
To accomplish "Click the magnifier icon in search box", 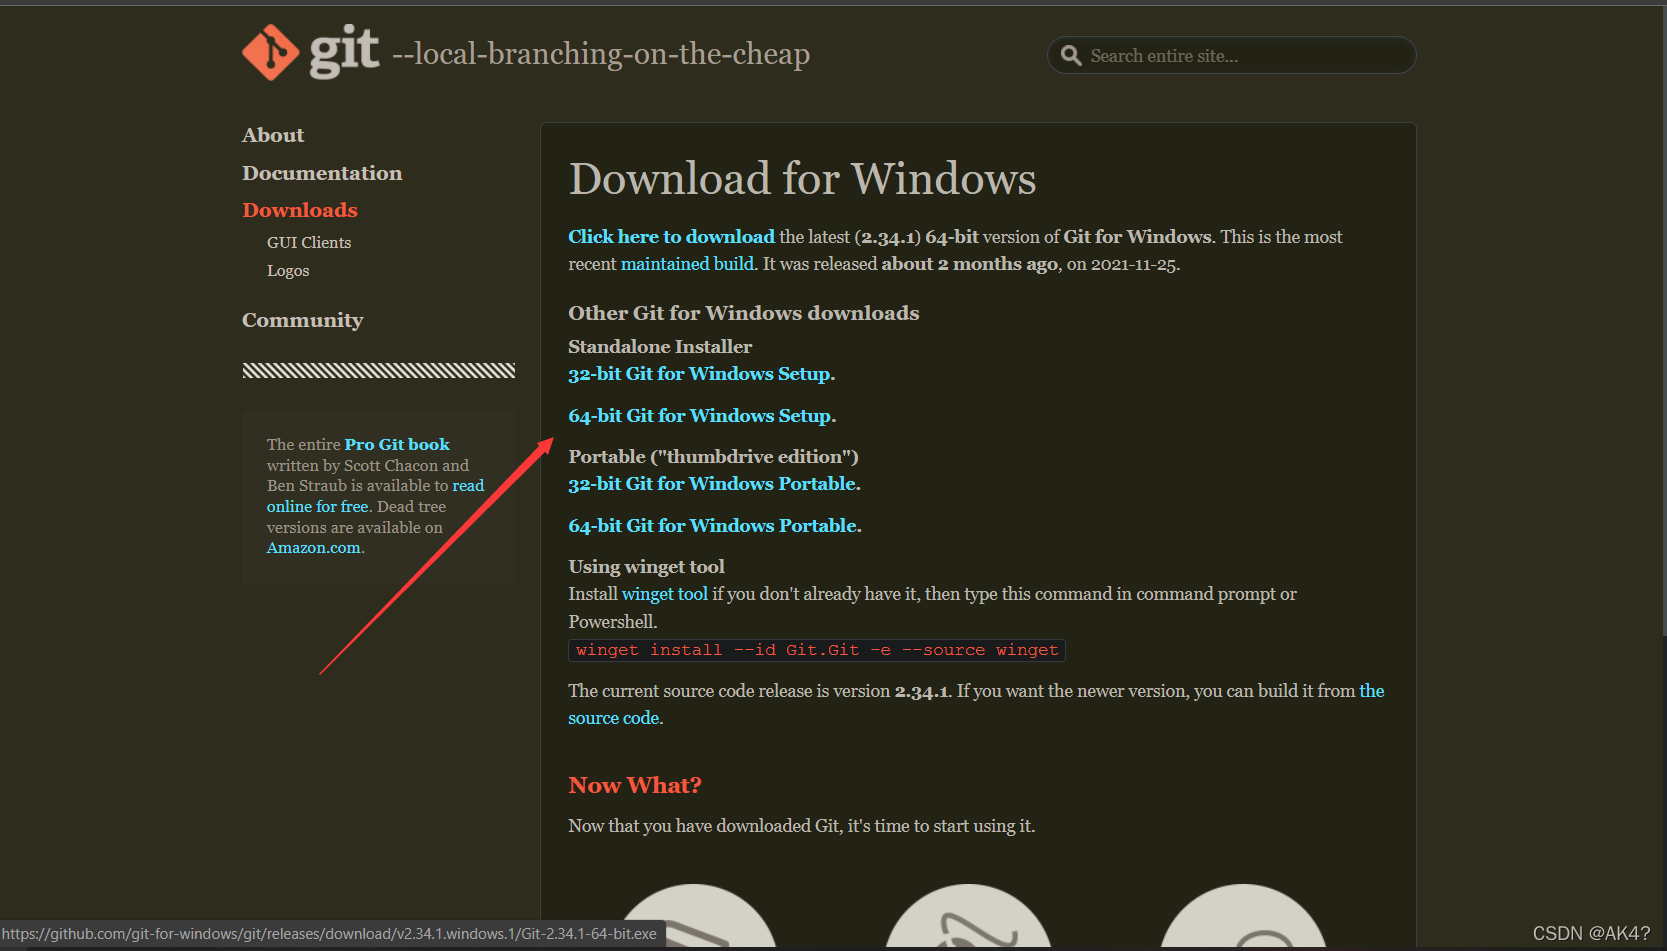I will 1071,56.
